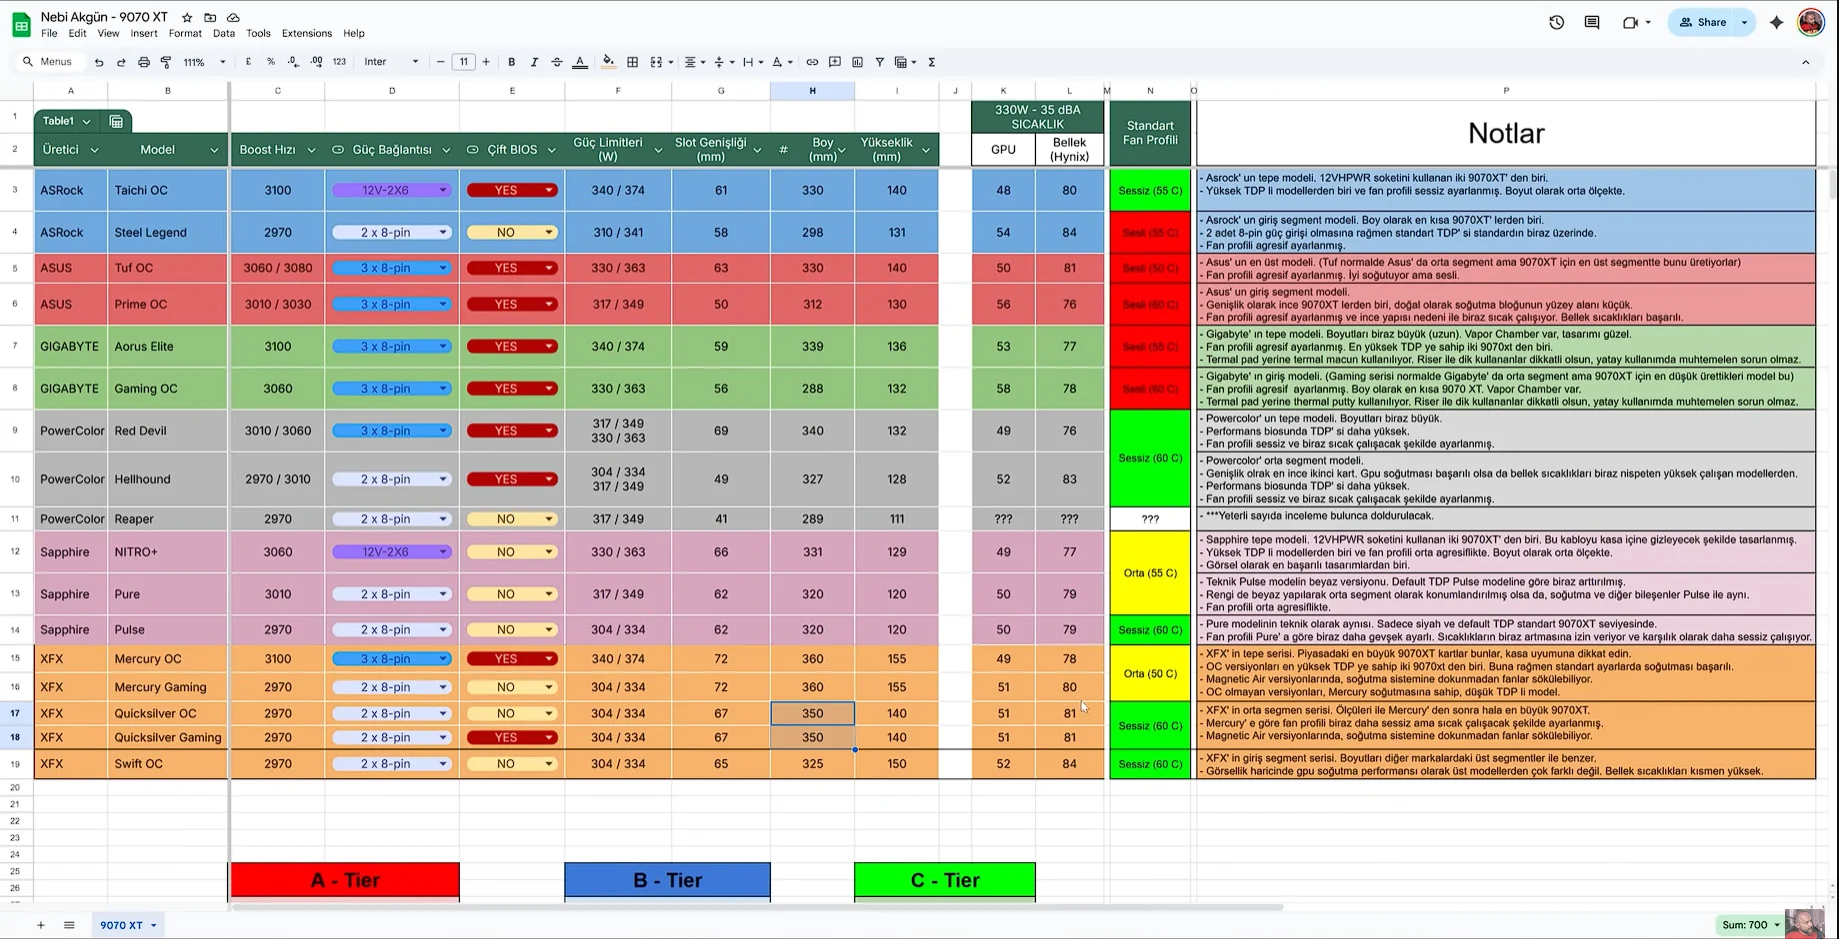Click the font size 11 field
The height and width of the screenshot is (939, 1839).
click(x=463, y=62)
